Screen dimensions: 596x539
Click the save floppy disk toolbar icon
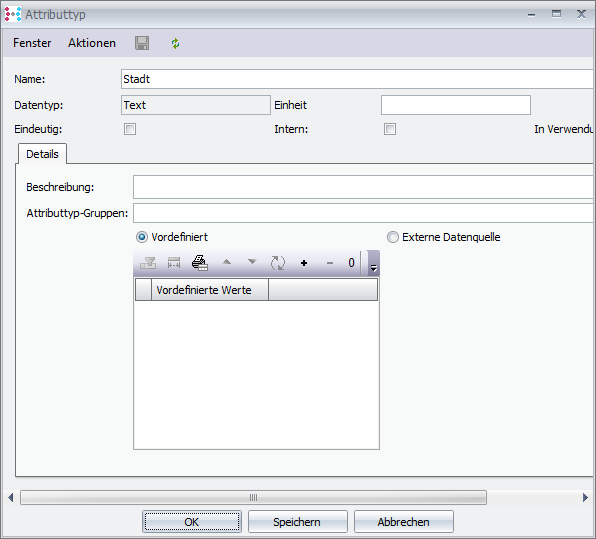click(142, 43)
